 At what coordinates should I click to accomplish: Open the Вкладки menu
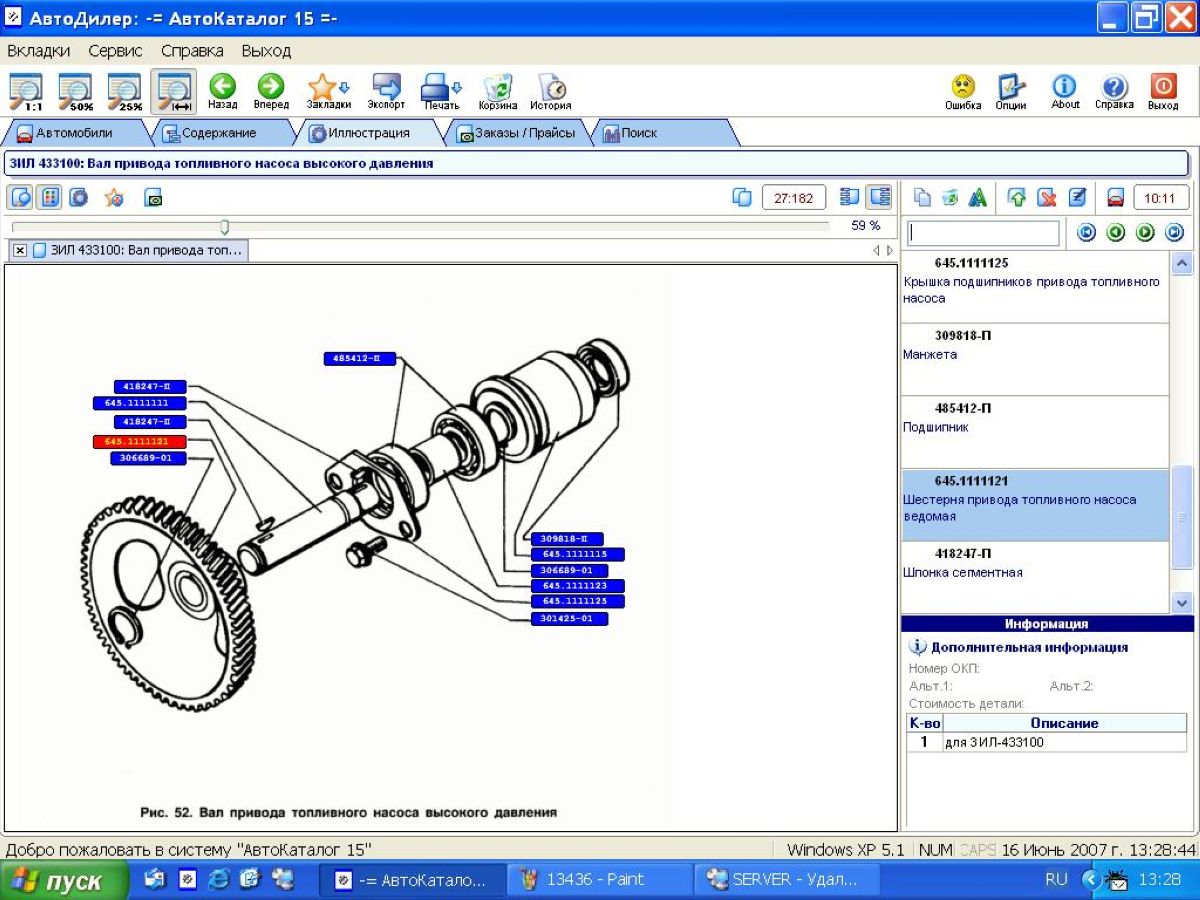(x=38, y=50)
